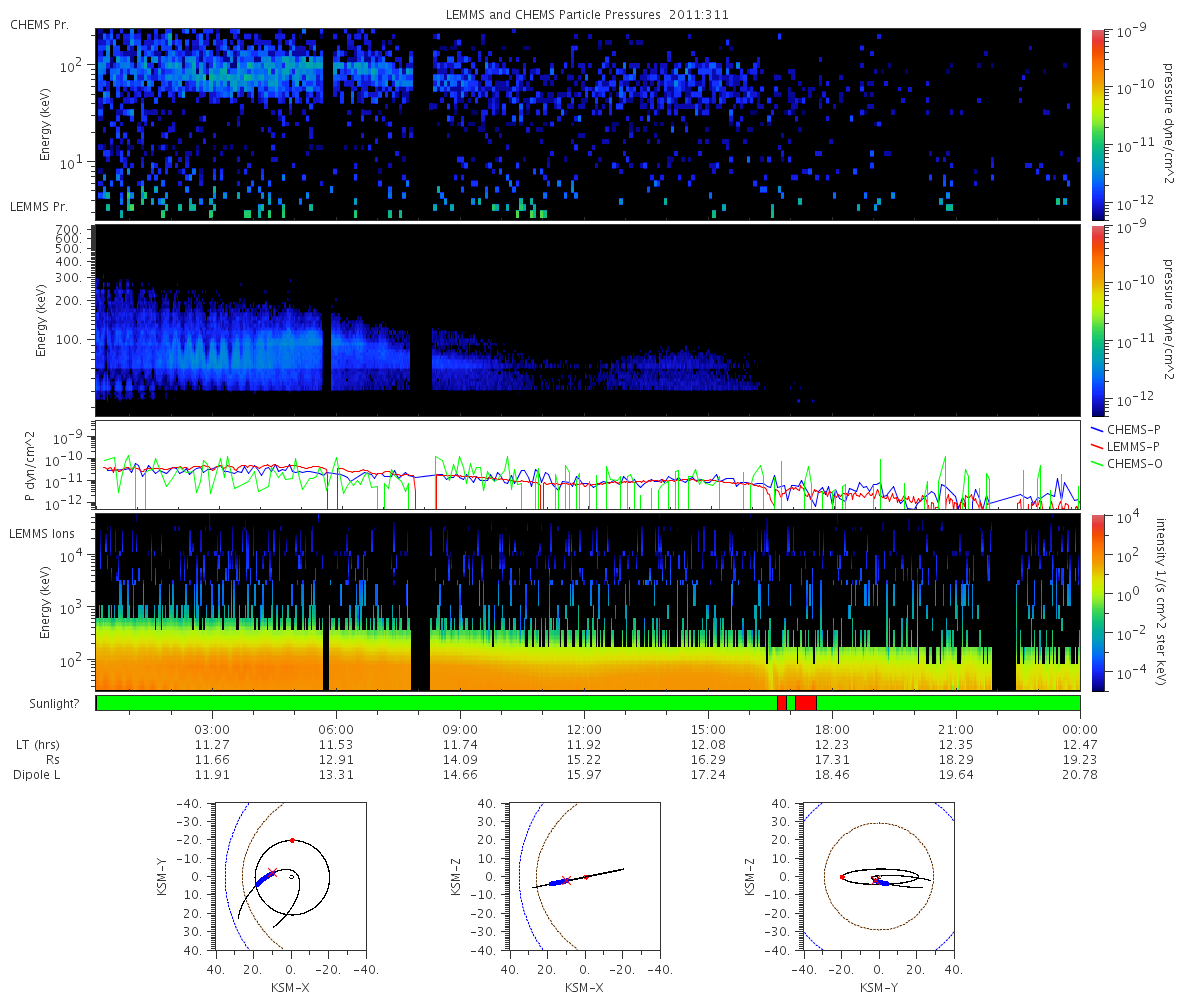
Task: Click the "CHEMS Pr." panel label
Action: click(x=39, y=23)
